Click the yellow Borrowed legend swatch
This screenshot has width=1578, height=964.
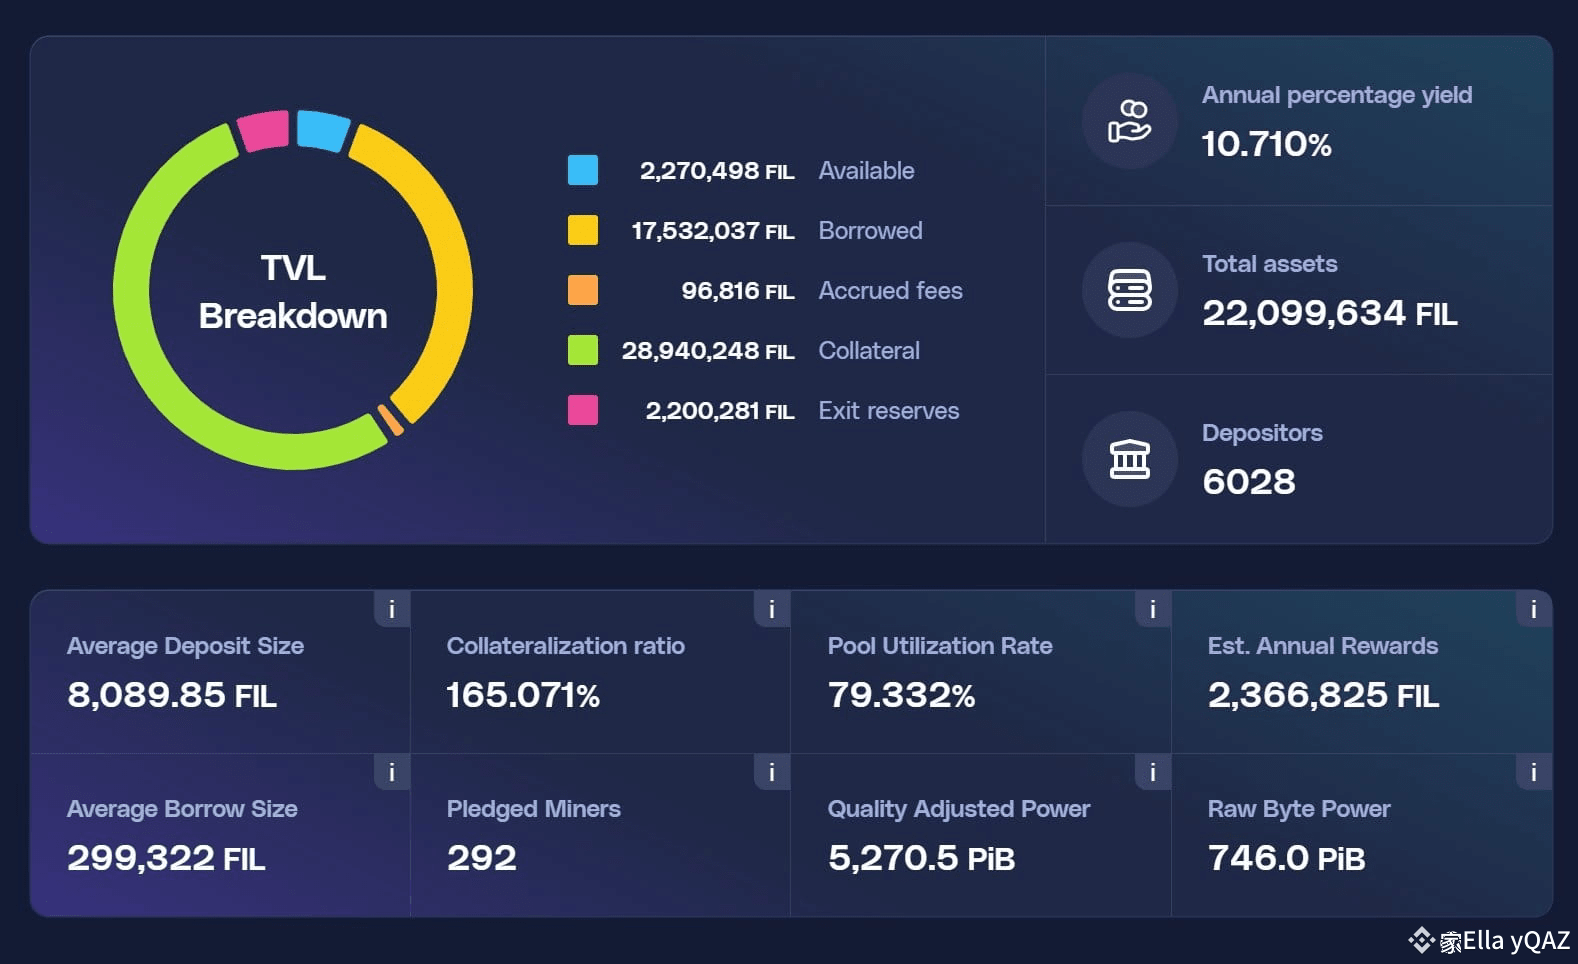[583, 230]
